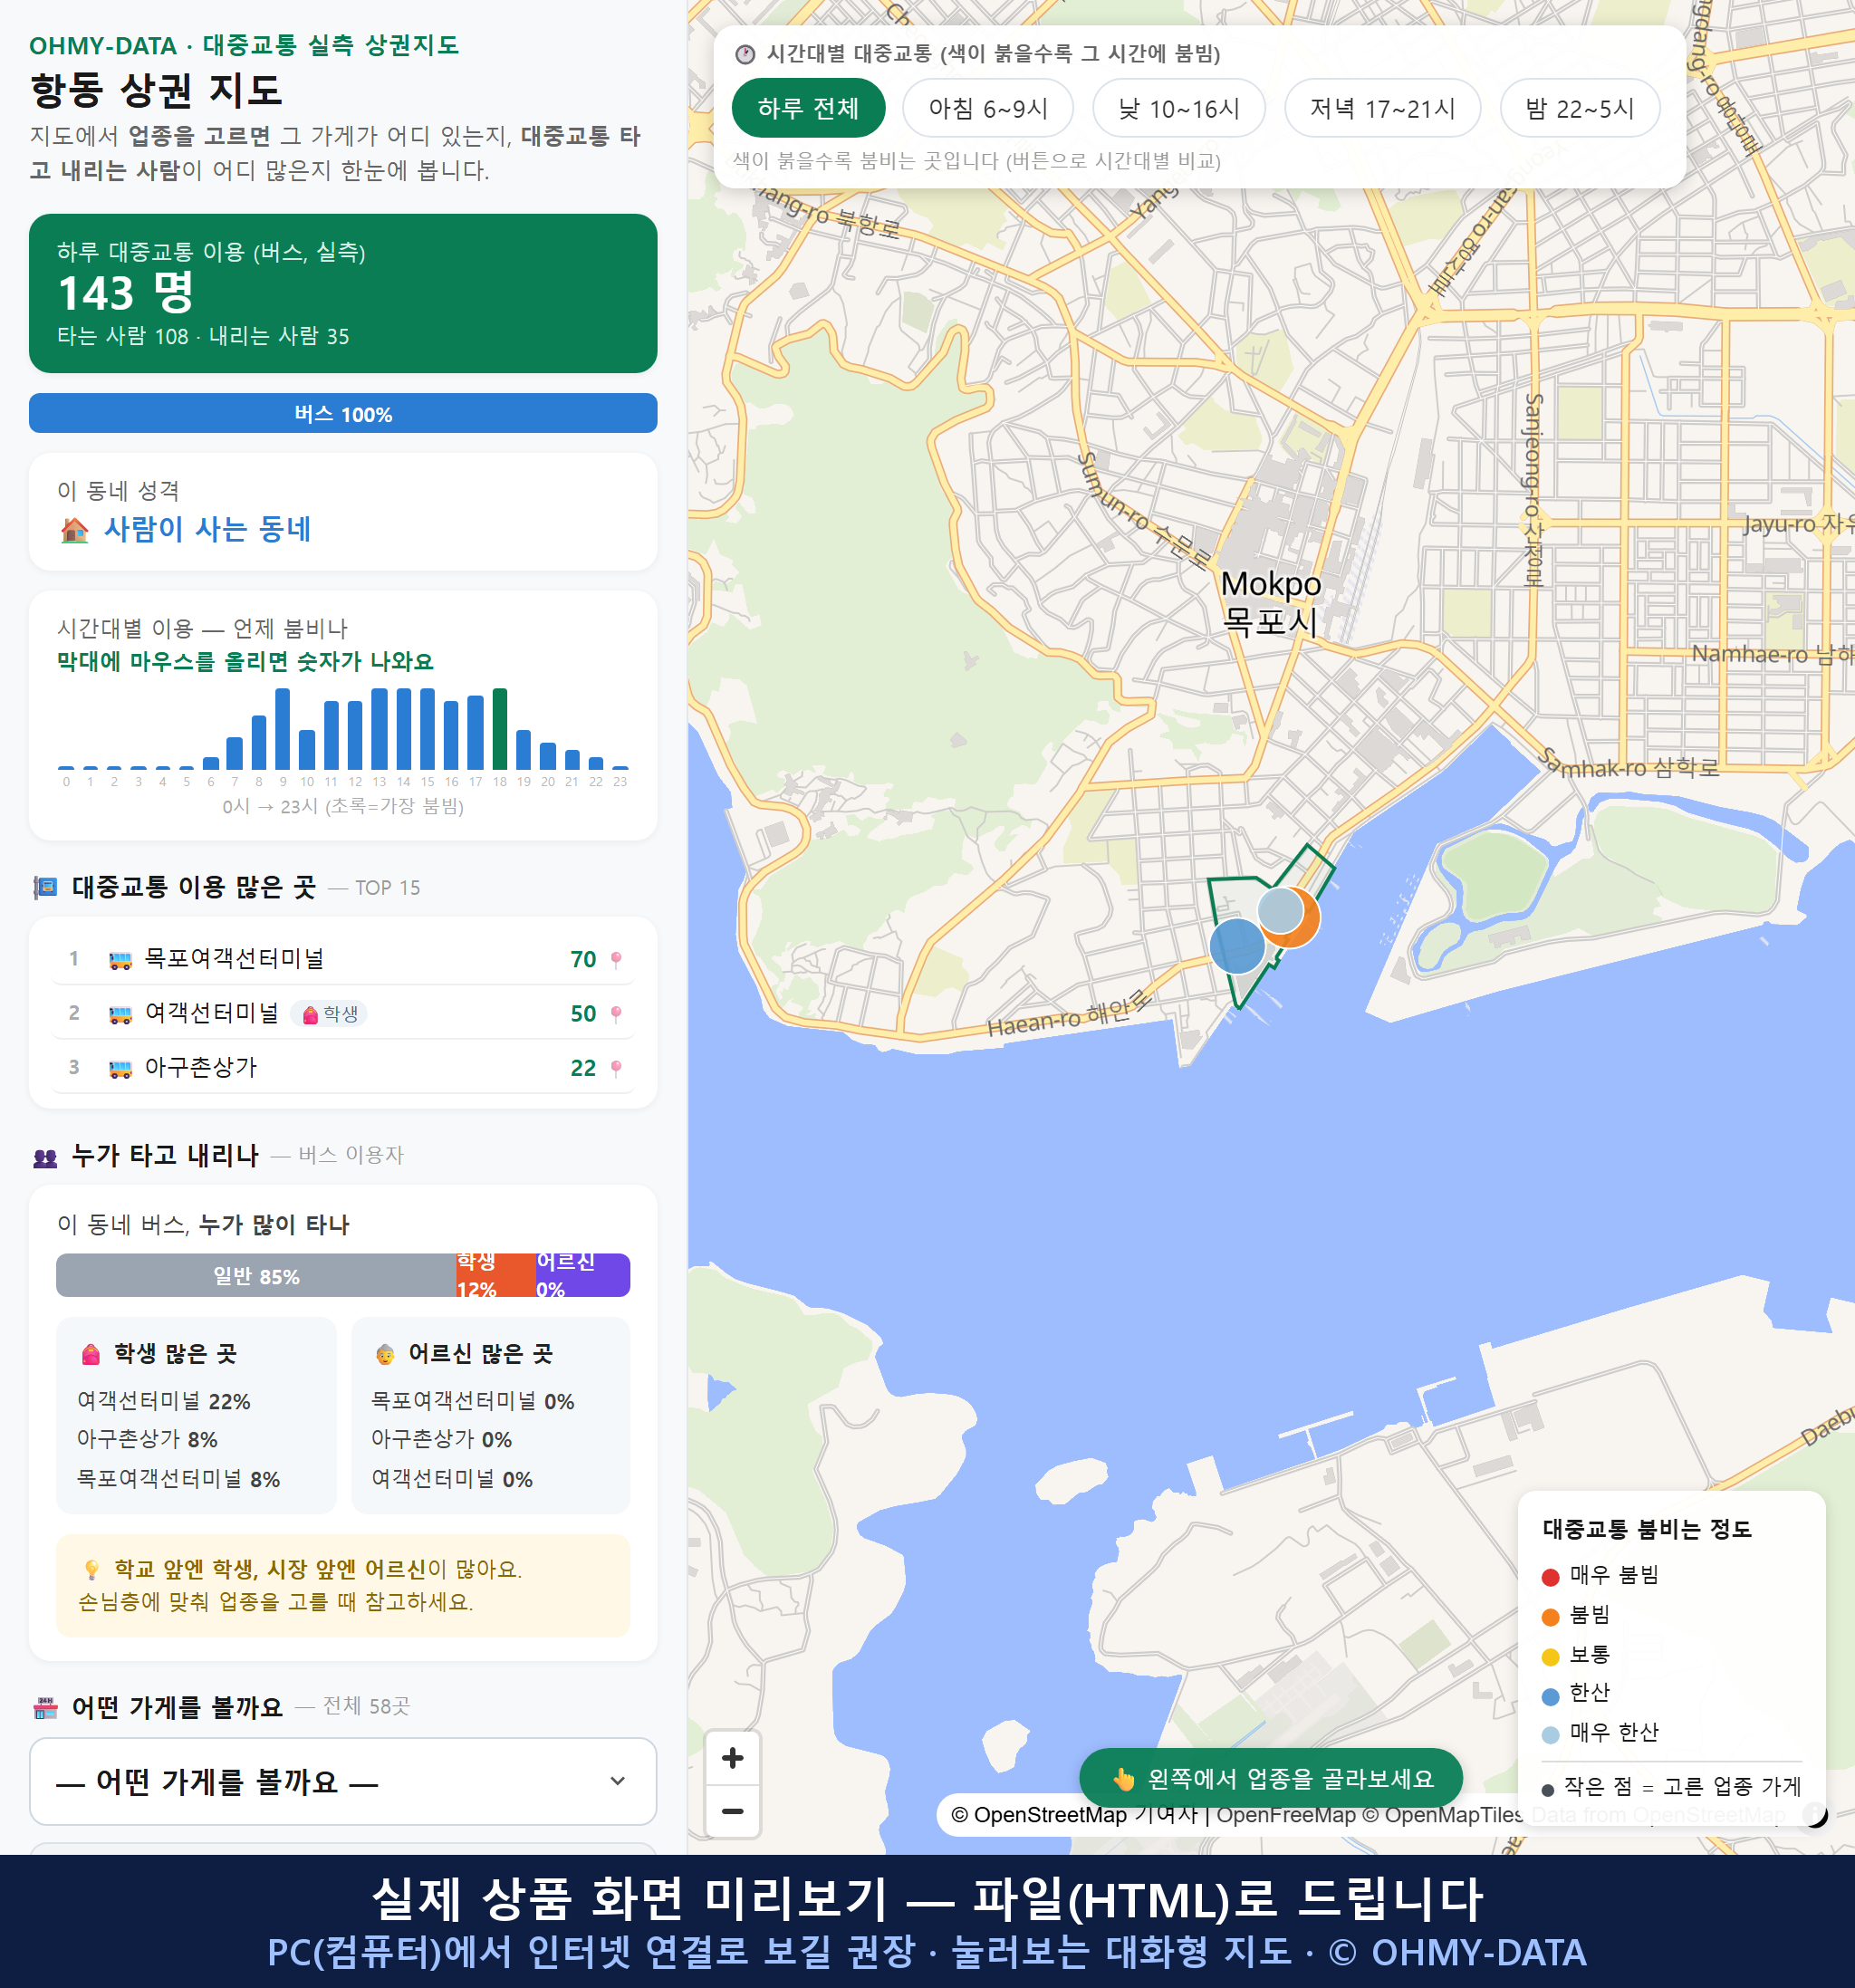Click the student icon in 학생 많은 곳
Screen dimensions: 1855x1988
[x=91, y=1354]
